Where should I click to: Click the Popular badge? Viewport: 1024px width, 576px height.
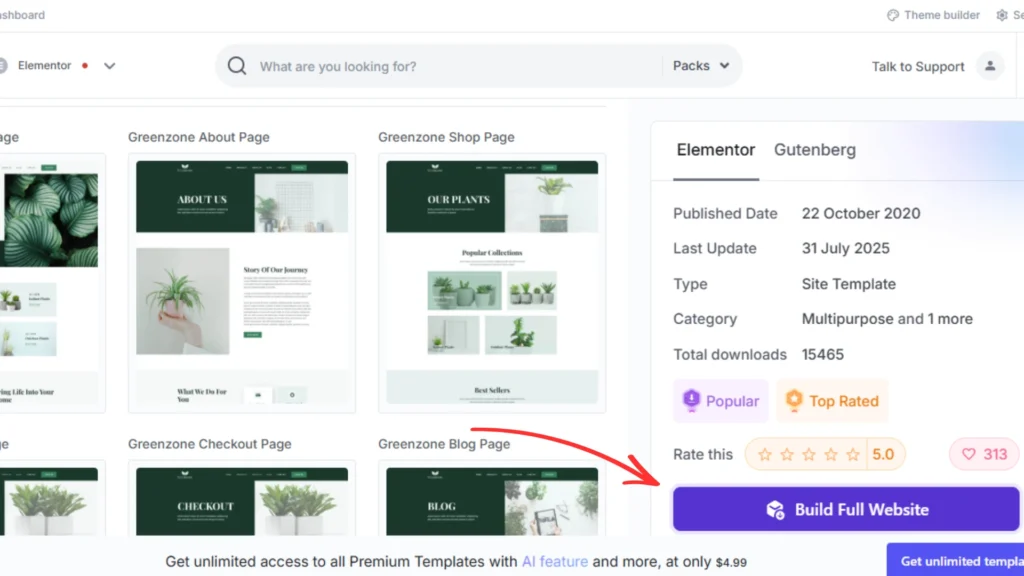(x=720, y=400)
